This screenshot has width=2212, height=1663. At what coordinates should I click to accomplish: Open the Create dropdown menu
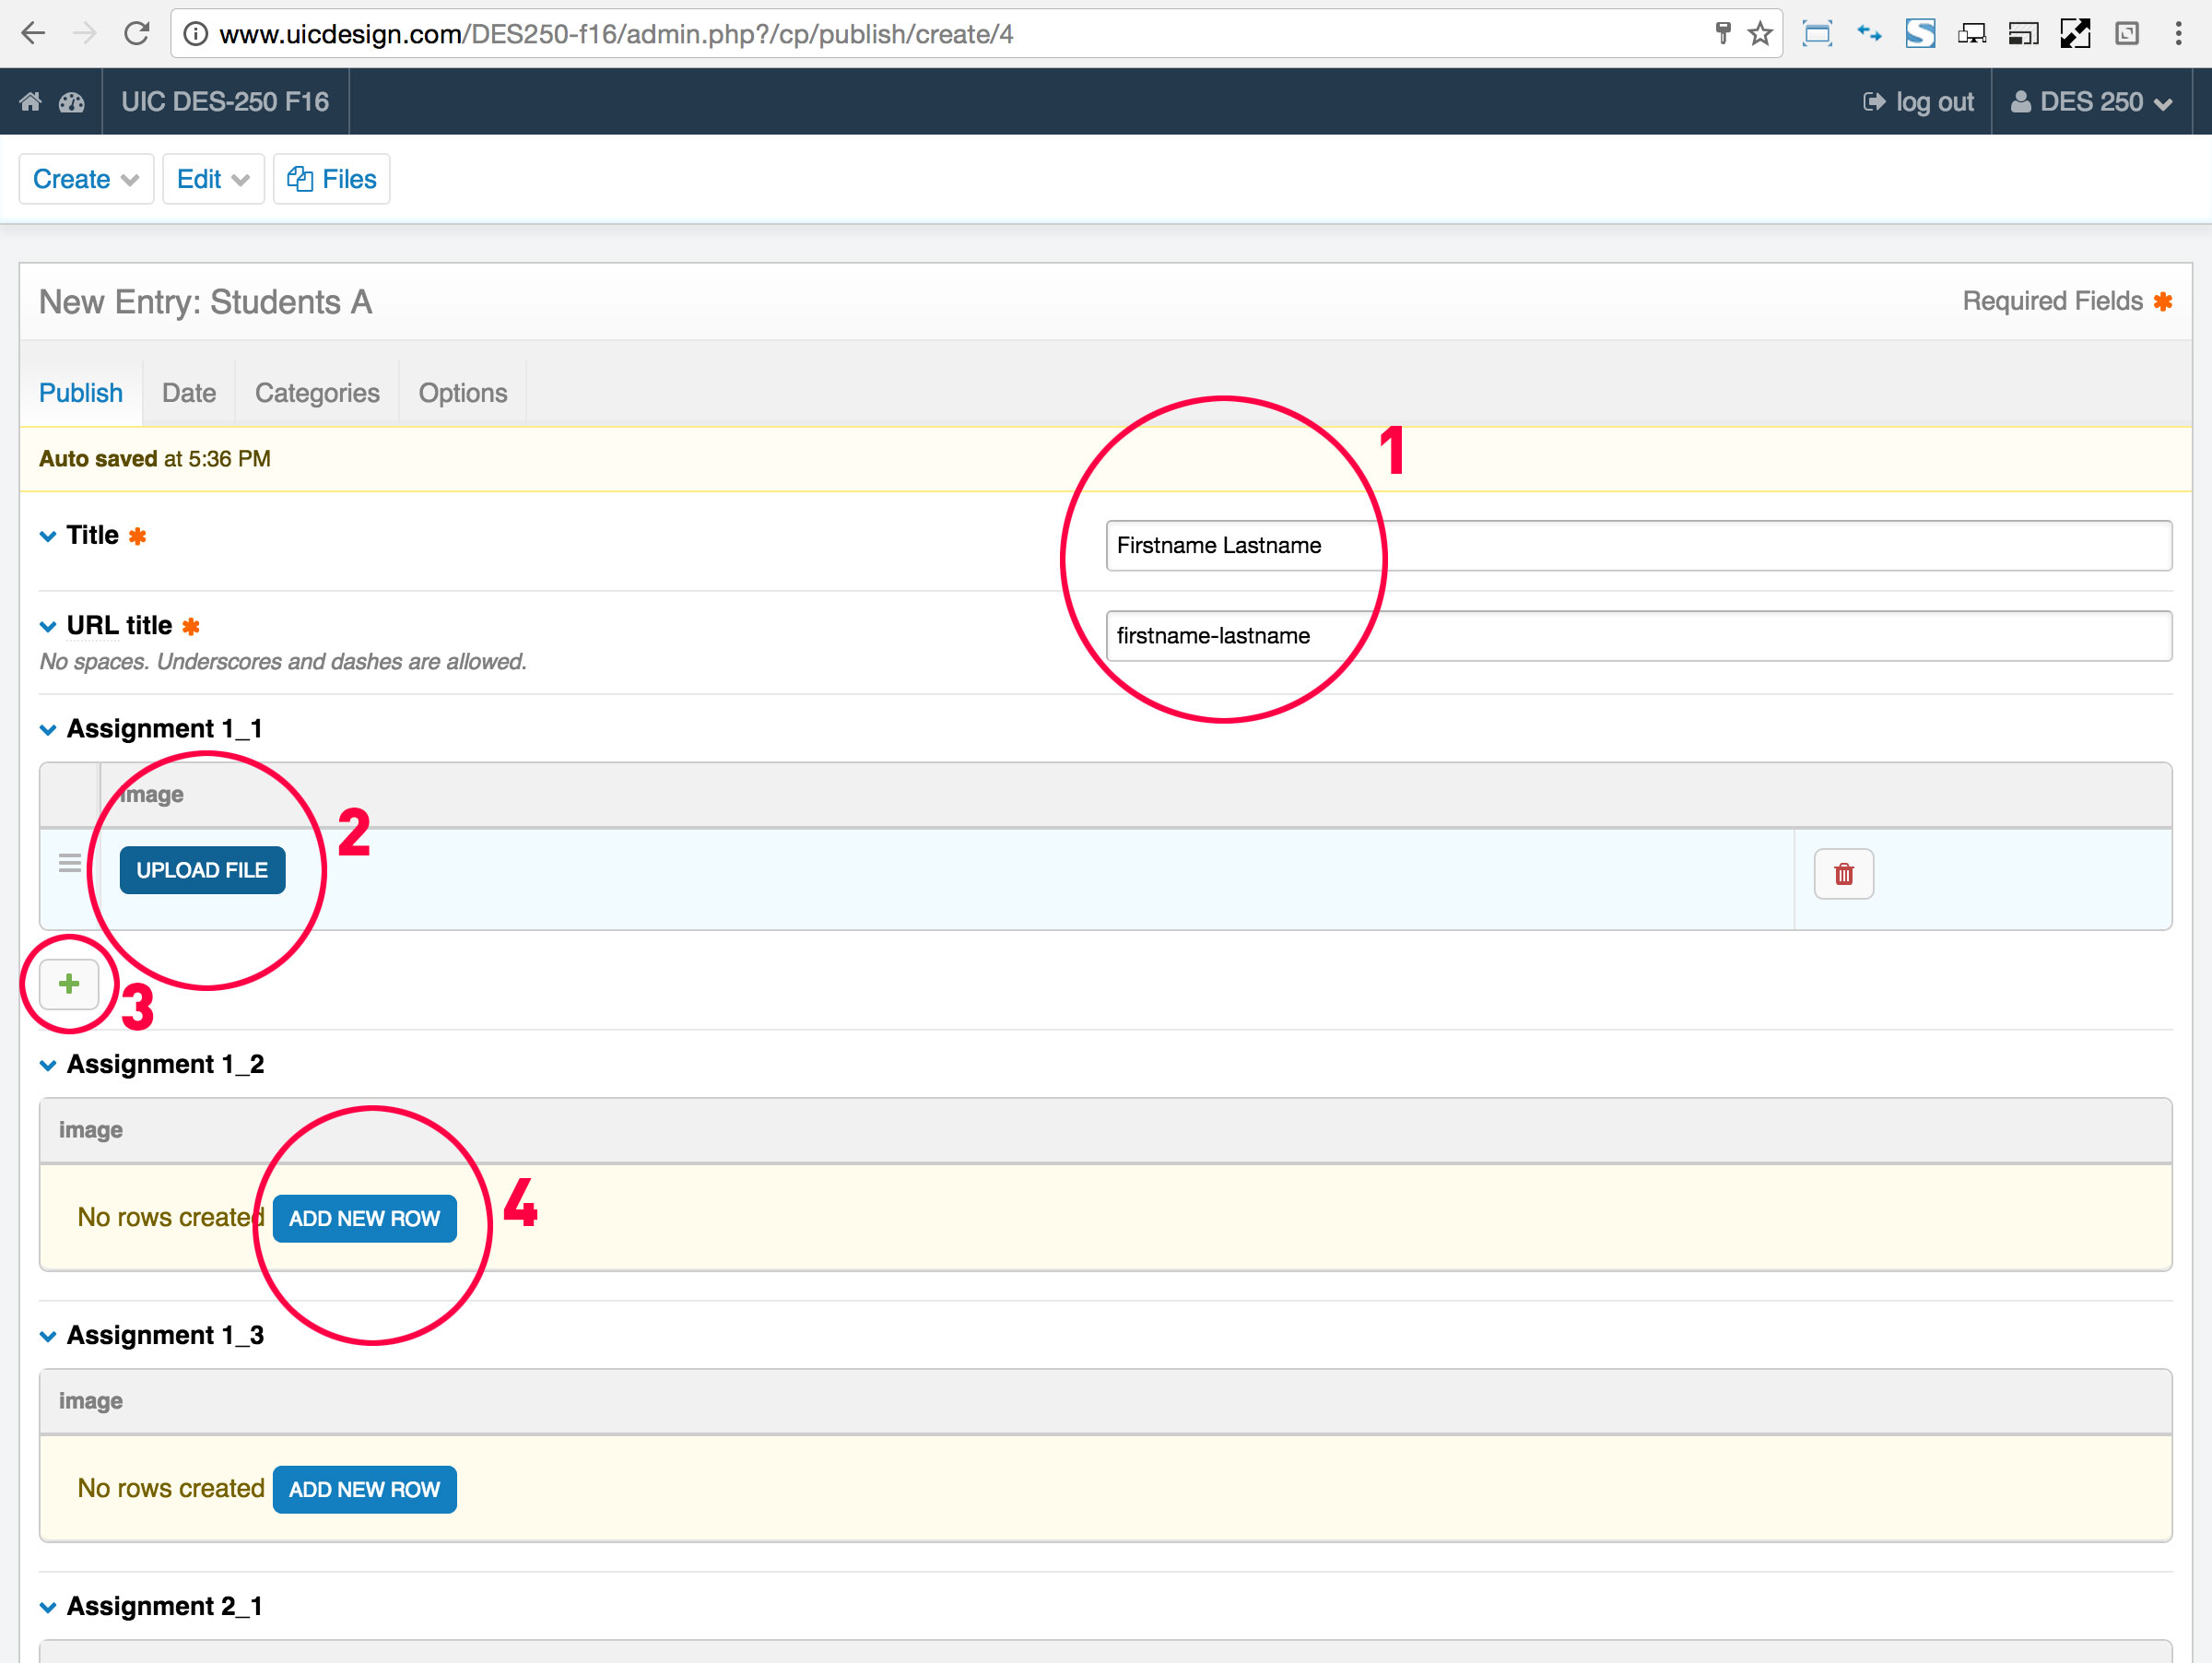click(x=86, y=179)
